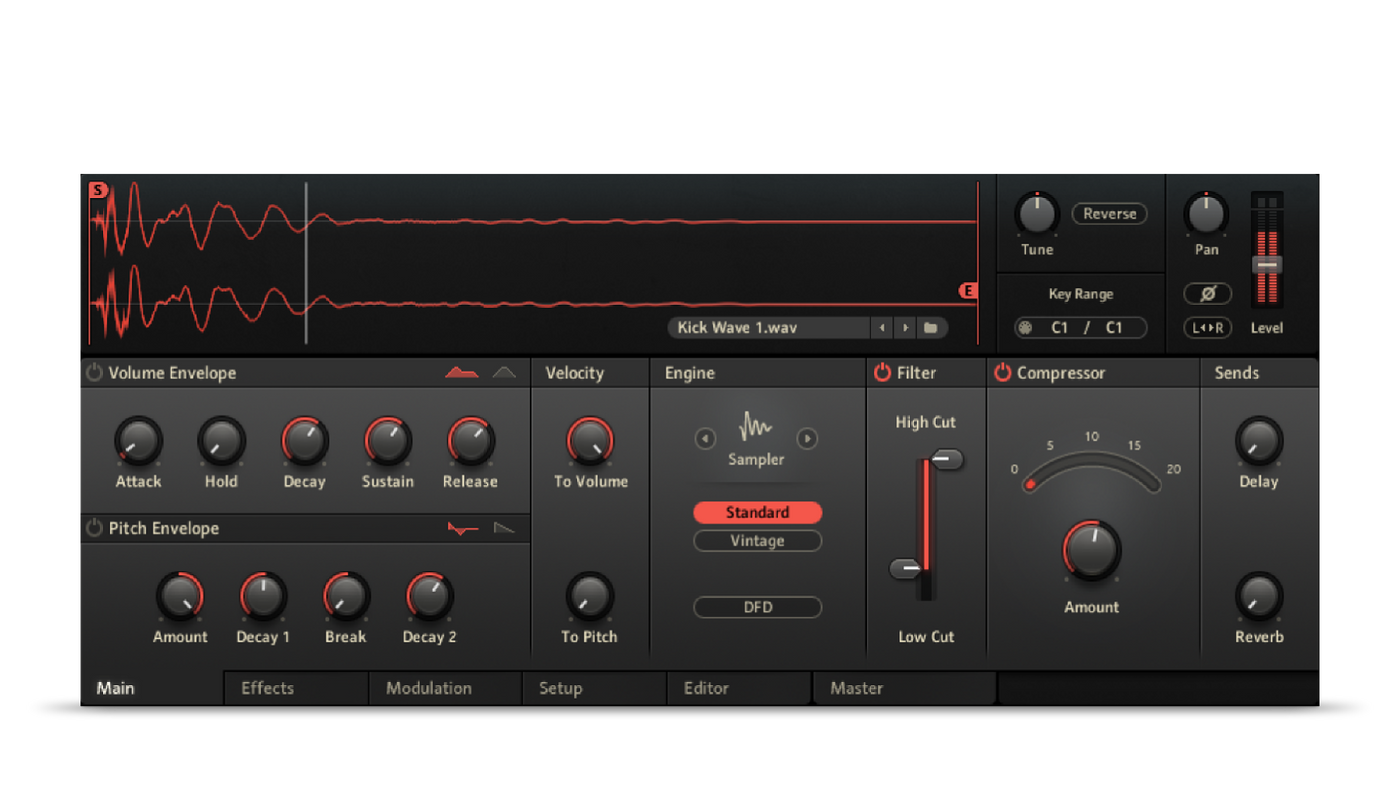Load next sample with right arrow
1400x798 pixels.
point(905,328)
